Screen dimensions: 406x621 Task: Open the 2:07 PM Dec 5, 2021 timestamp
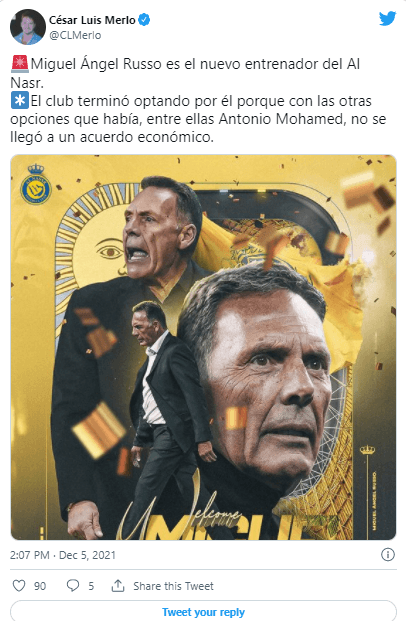(x=63, y=555)
